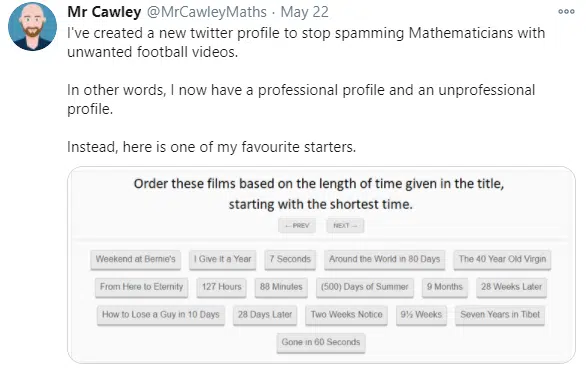This screenshot has width=586, height=373.
Task: Advance with the NEXT button
Action: pyautogui.click(x=345, y=225)
